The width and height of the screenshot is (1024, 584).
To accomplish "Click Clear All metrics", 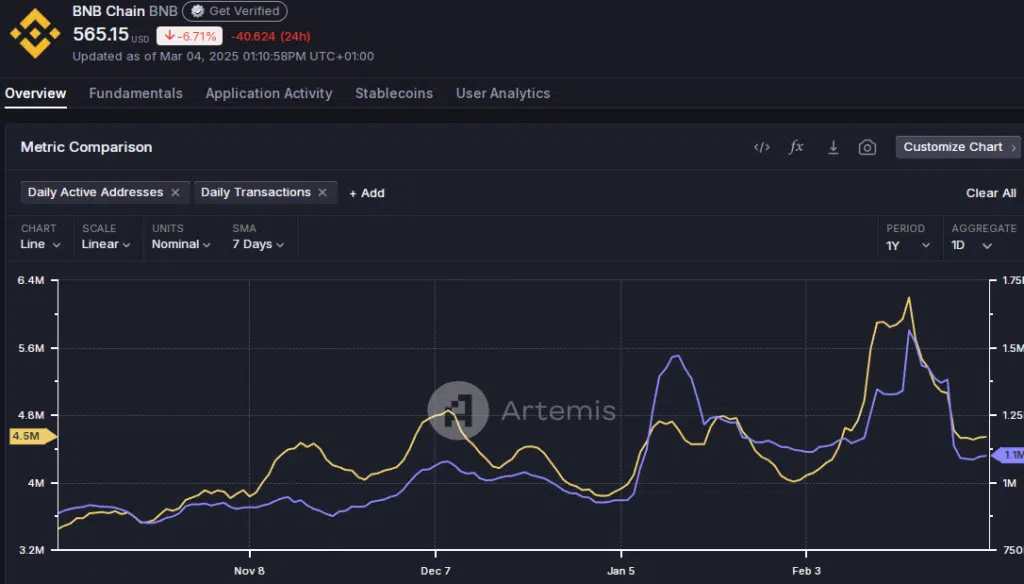I will [x=991, y=193].
